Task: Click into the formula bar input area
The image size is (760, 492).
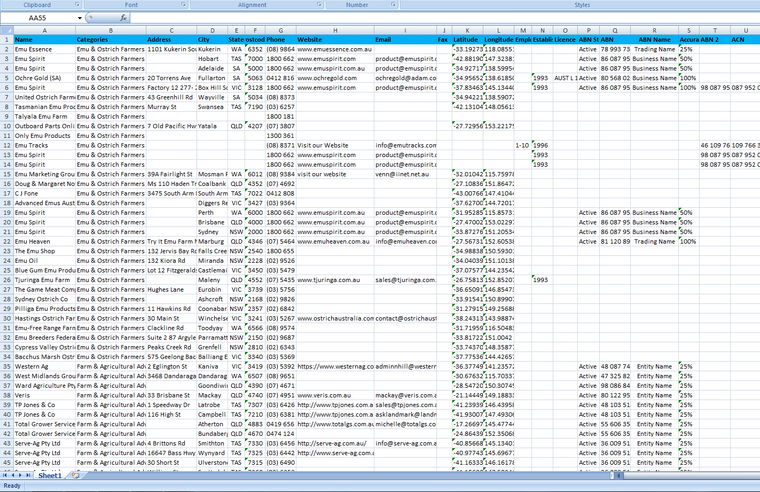Action: coord(443,18)
